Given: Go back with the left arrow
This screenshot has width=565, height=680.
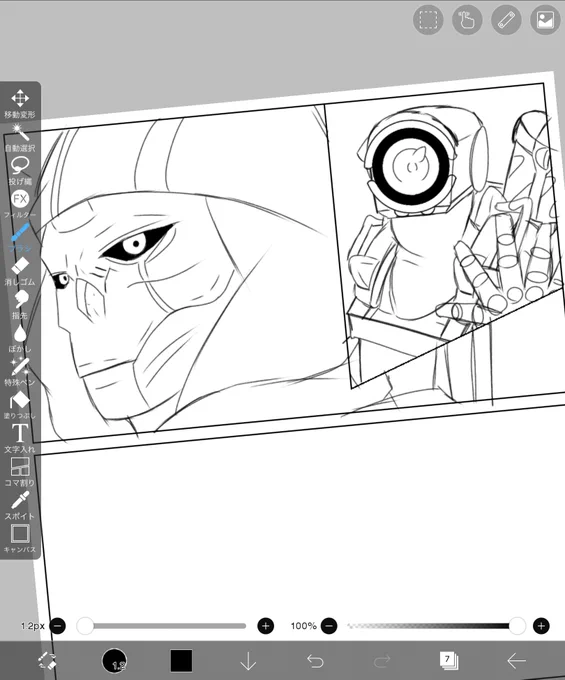Looking at the screenshot, I should (x=516, y=661).
